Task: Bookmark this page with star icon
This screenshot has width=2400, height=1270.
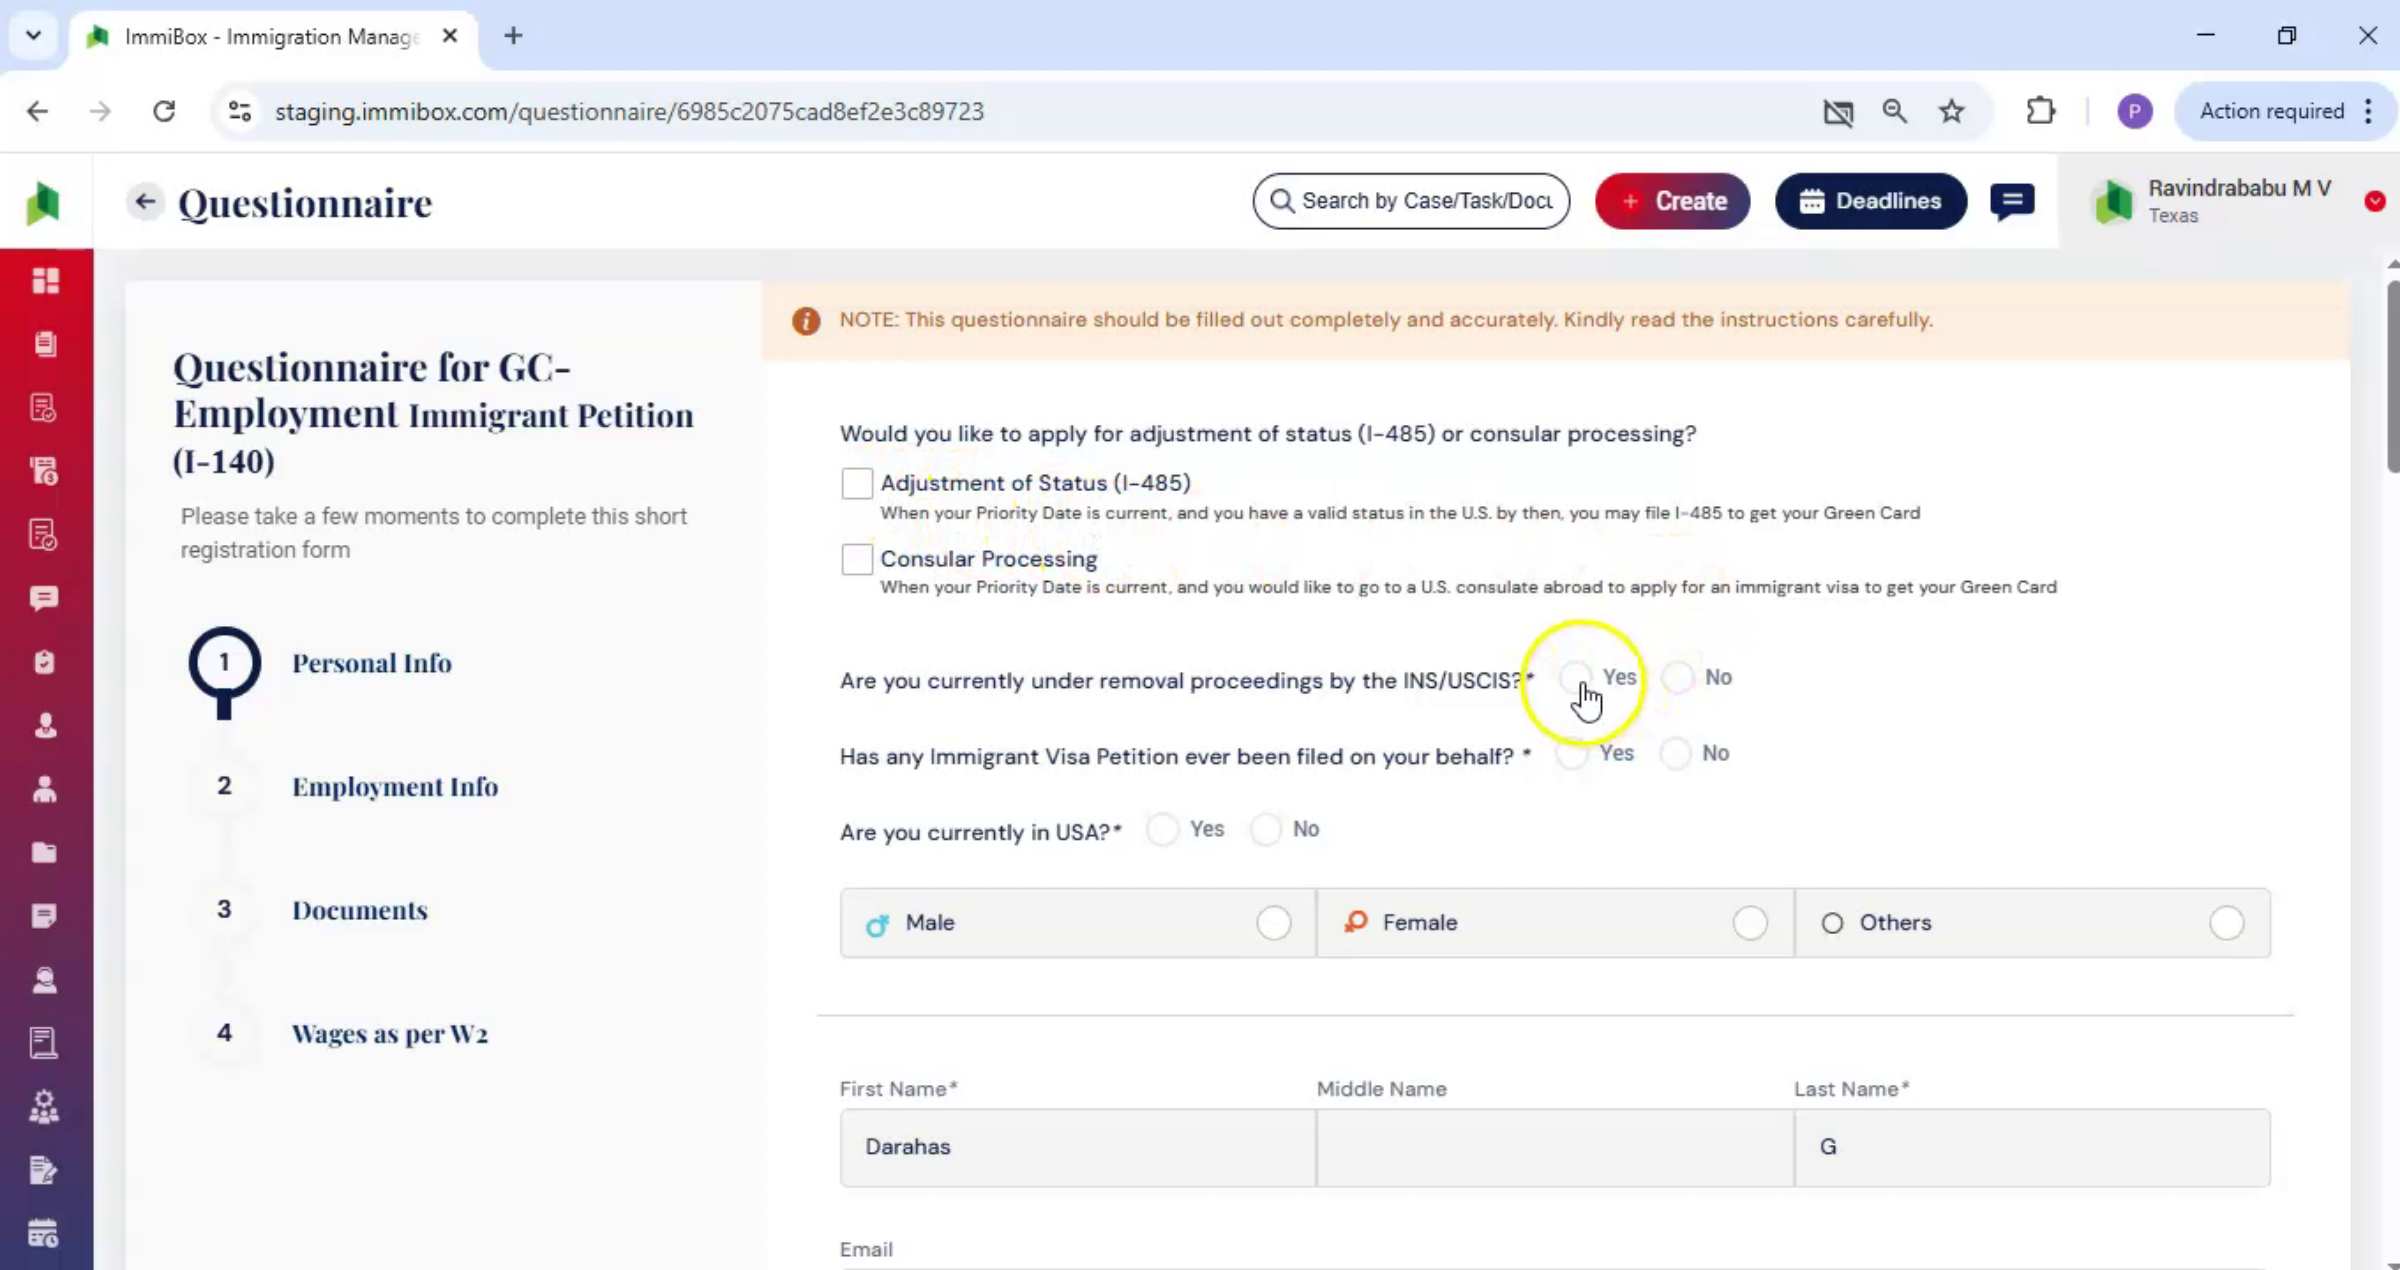Action: coord(1951,111)
